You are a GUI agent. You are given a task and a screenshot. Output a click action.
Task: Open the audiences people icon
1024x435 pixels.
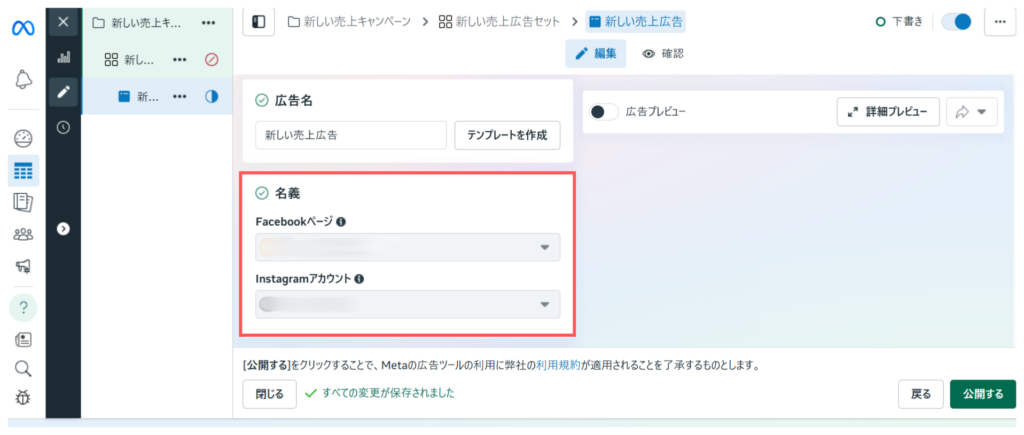pyautogui.click(x=23, y=235)
